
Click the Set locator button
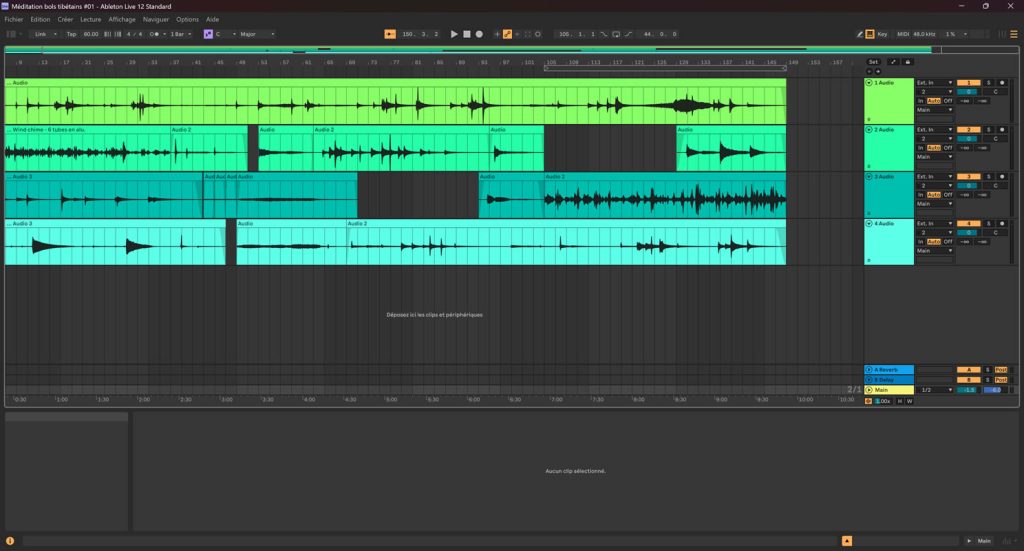(x=873, y=62)
